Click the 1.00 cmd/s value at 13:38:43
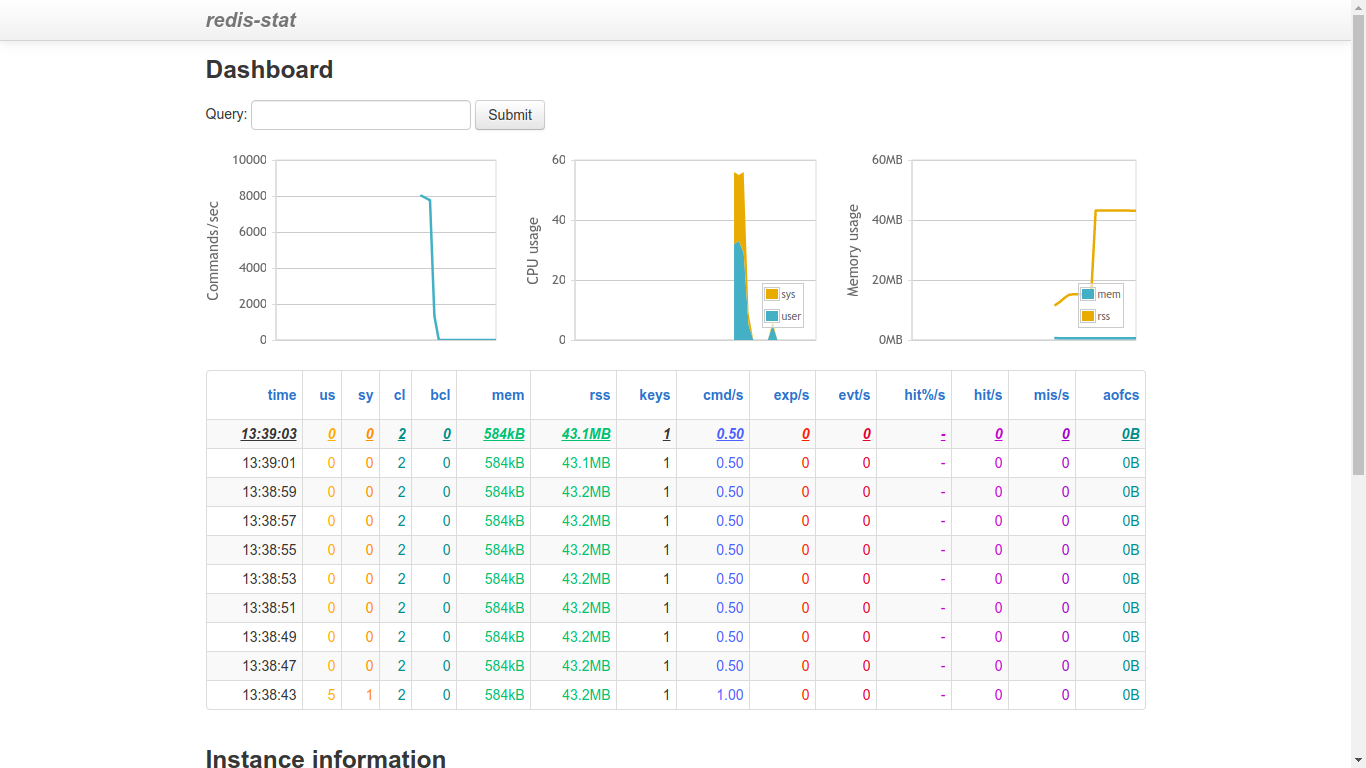The width and height of the screenshot is (1366, 768). coord(730,695)
